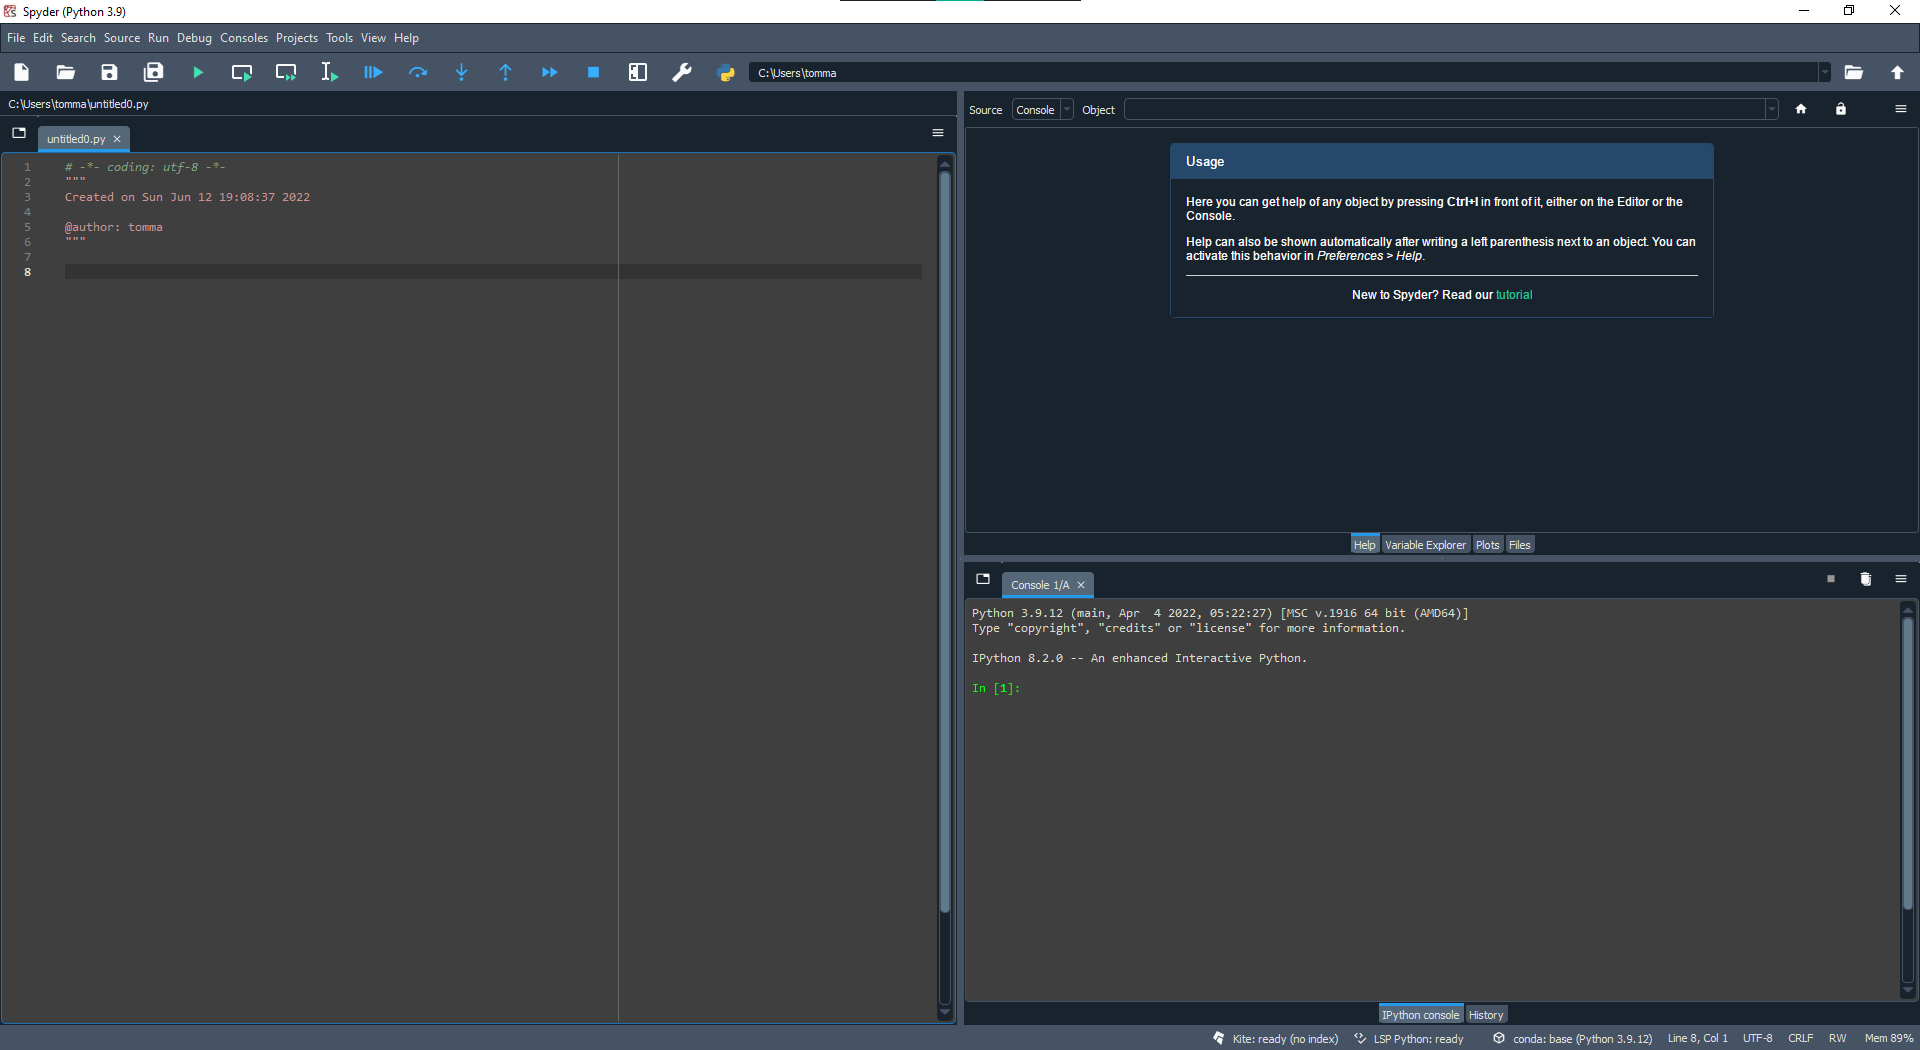Go to Help pane home page
1920x1050 pixels.
pyautogui.click(x=1801, y=109)
